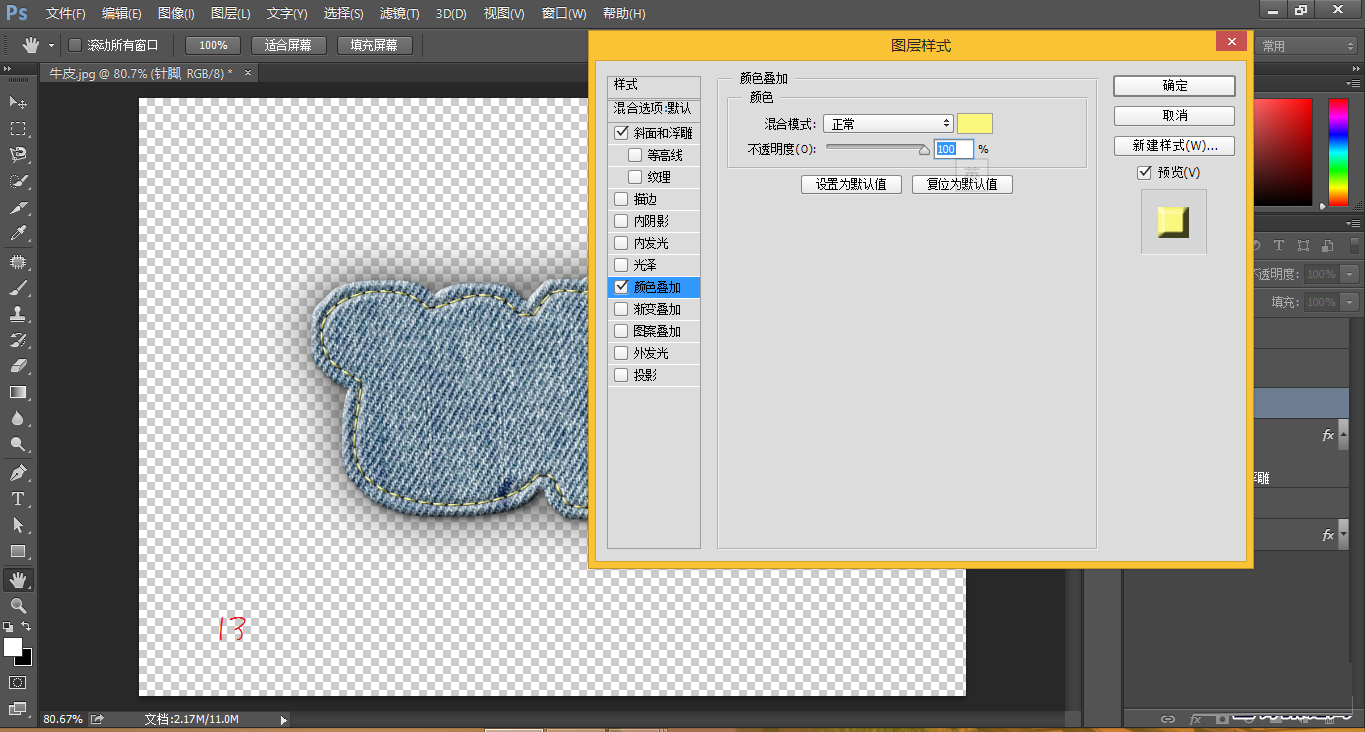Select the Type tool
Screen dimensions: 1365x732
pos(18,497)
